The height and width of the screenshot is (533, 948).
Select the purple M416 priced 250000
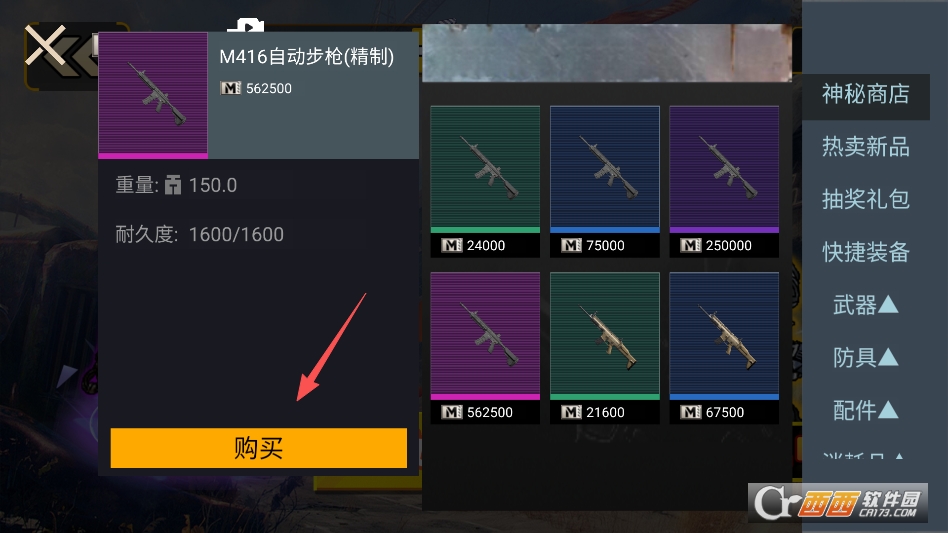click(724, 181)
